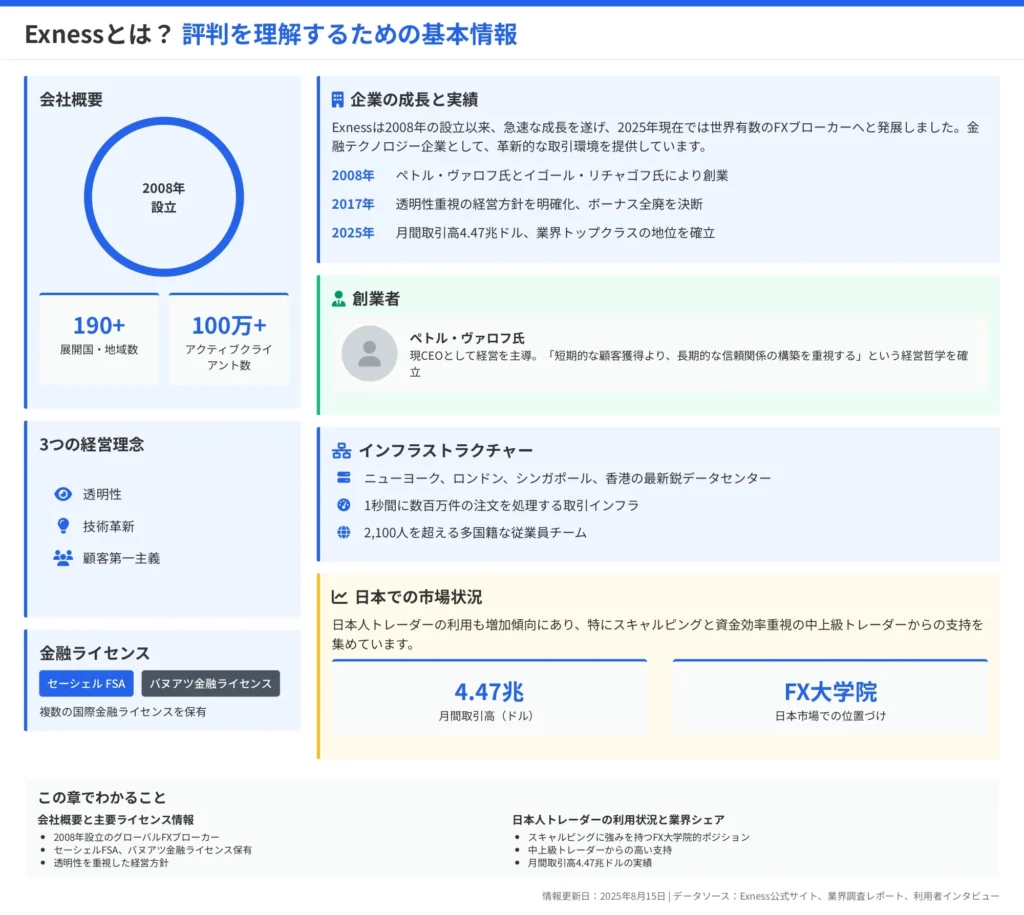This screenshot has width=1024, height=915.
Task: Click the line 2,100人を超える多国籍な従業員チーム
Action: pos(475,533)
